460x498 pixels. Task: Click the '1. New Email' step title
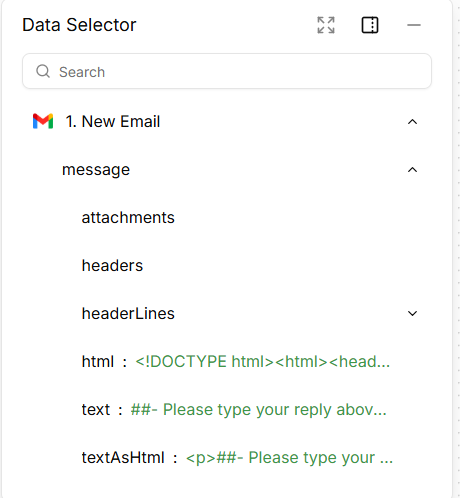pyautogui.click(x=113, y=121)
